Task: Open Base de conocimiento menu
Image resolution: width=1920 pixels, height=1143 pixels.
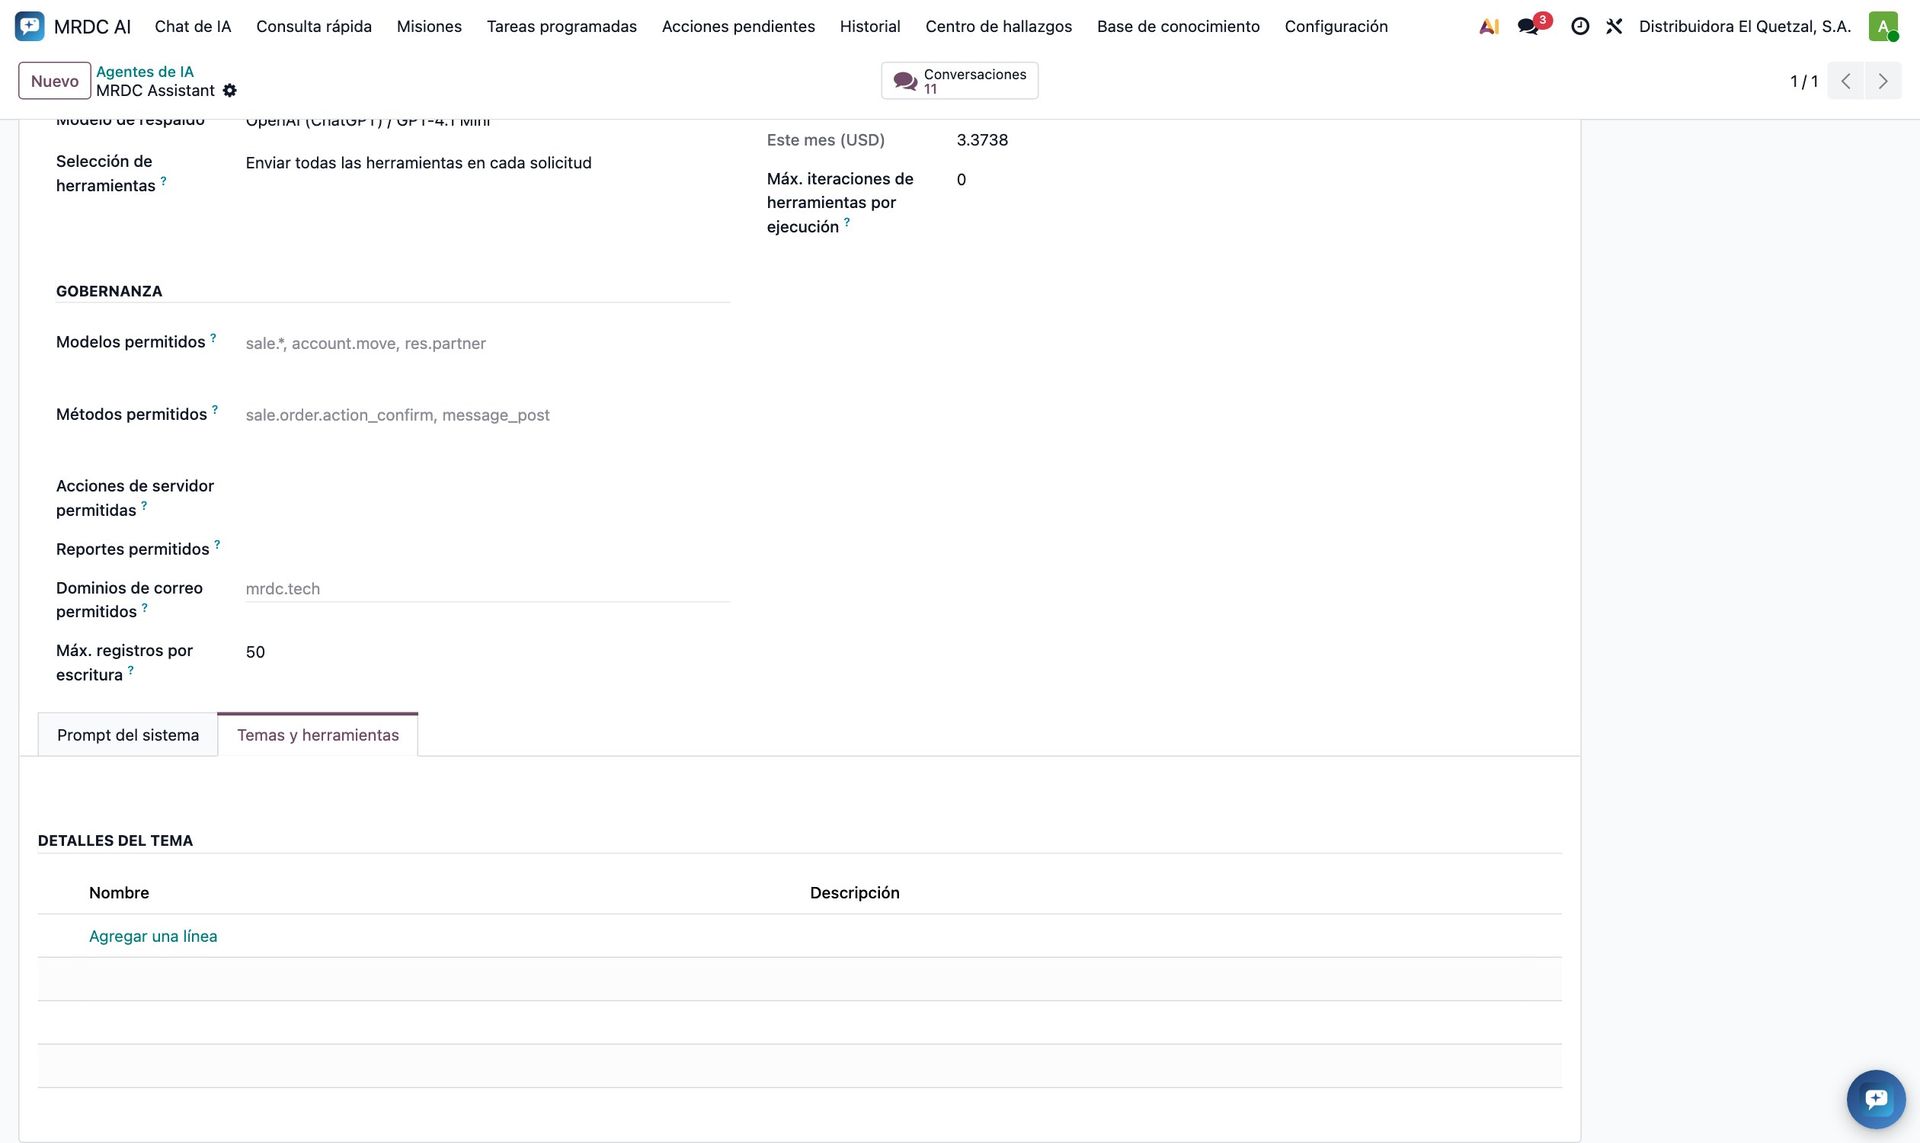Action: (1178, 27)
